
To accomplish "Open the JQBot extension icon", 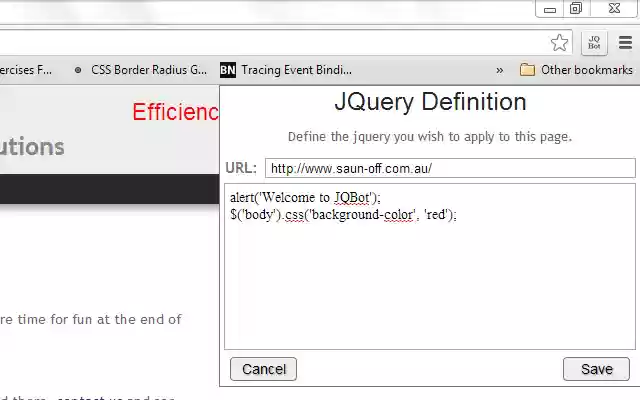I will coord(594,42).
